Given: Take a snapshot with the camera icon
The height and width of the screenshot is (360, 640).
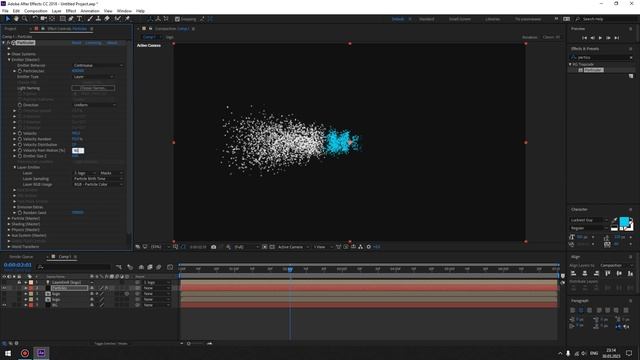Looking at the screenshot, I should click(213, 247).
